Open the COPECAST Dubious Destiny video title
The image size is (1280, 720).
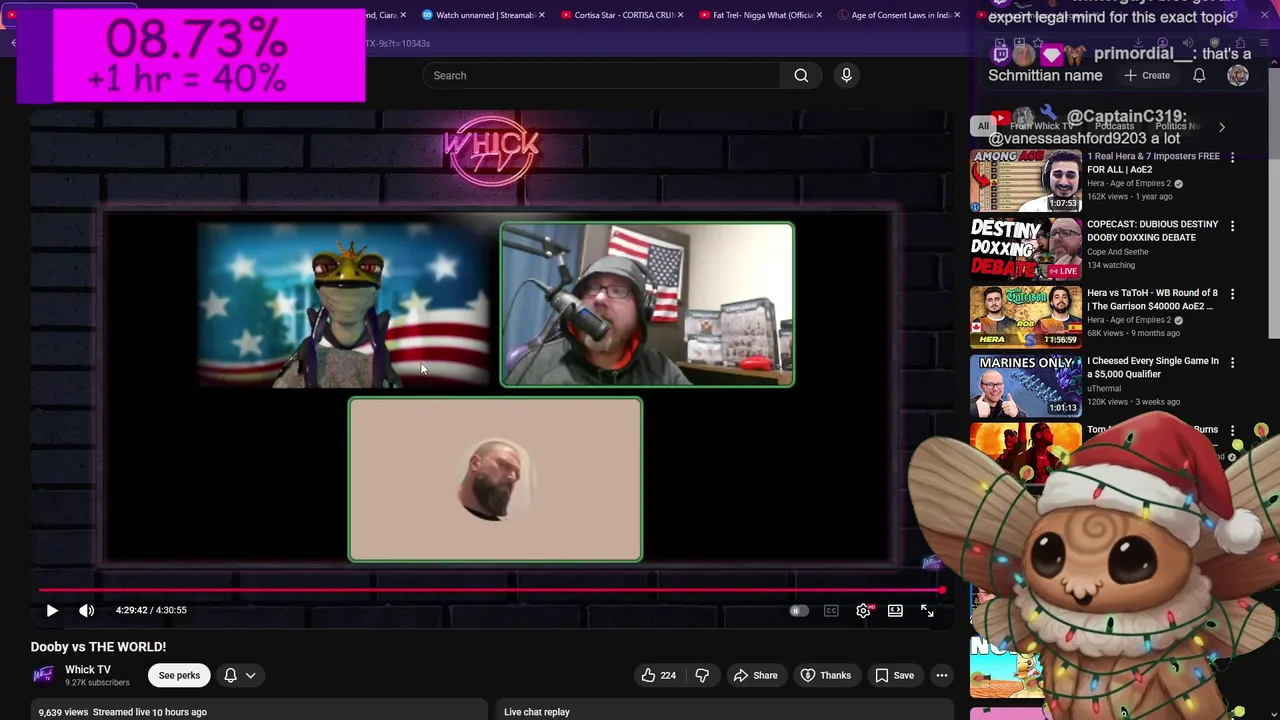click(1152, 231)
